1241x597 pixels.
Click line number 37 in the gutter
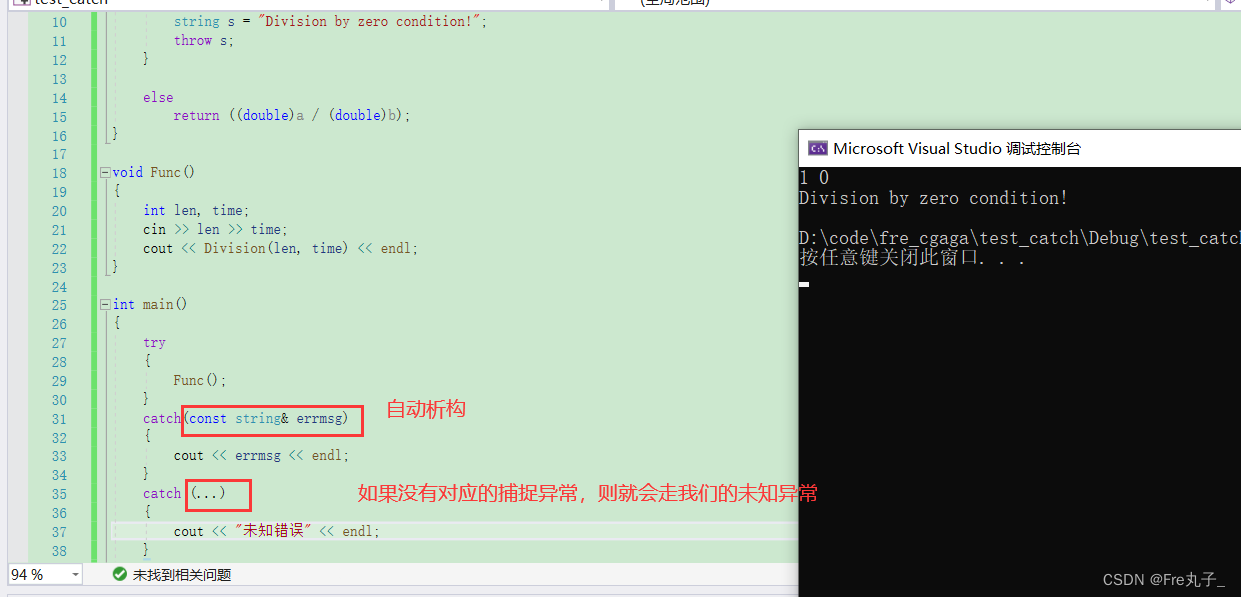click(x=58, y=532)
